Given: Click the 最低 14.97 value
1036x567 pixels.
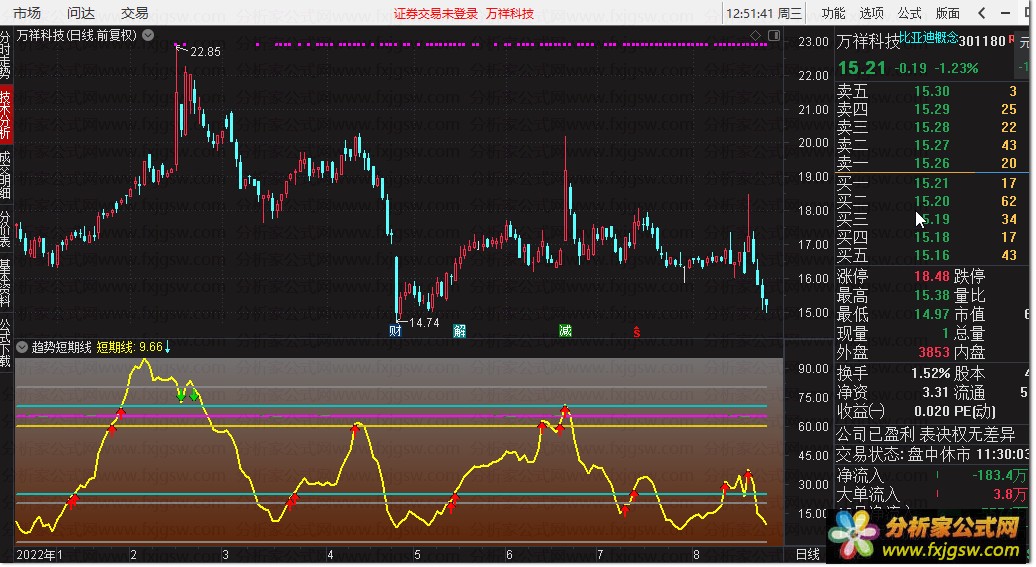Looking at the screenshot, I should pyautogui.click(x=932, y=315).
